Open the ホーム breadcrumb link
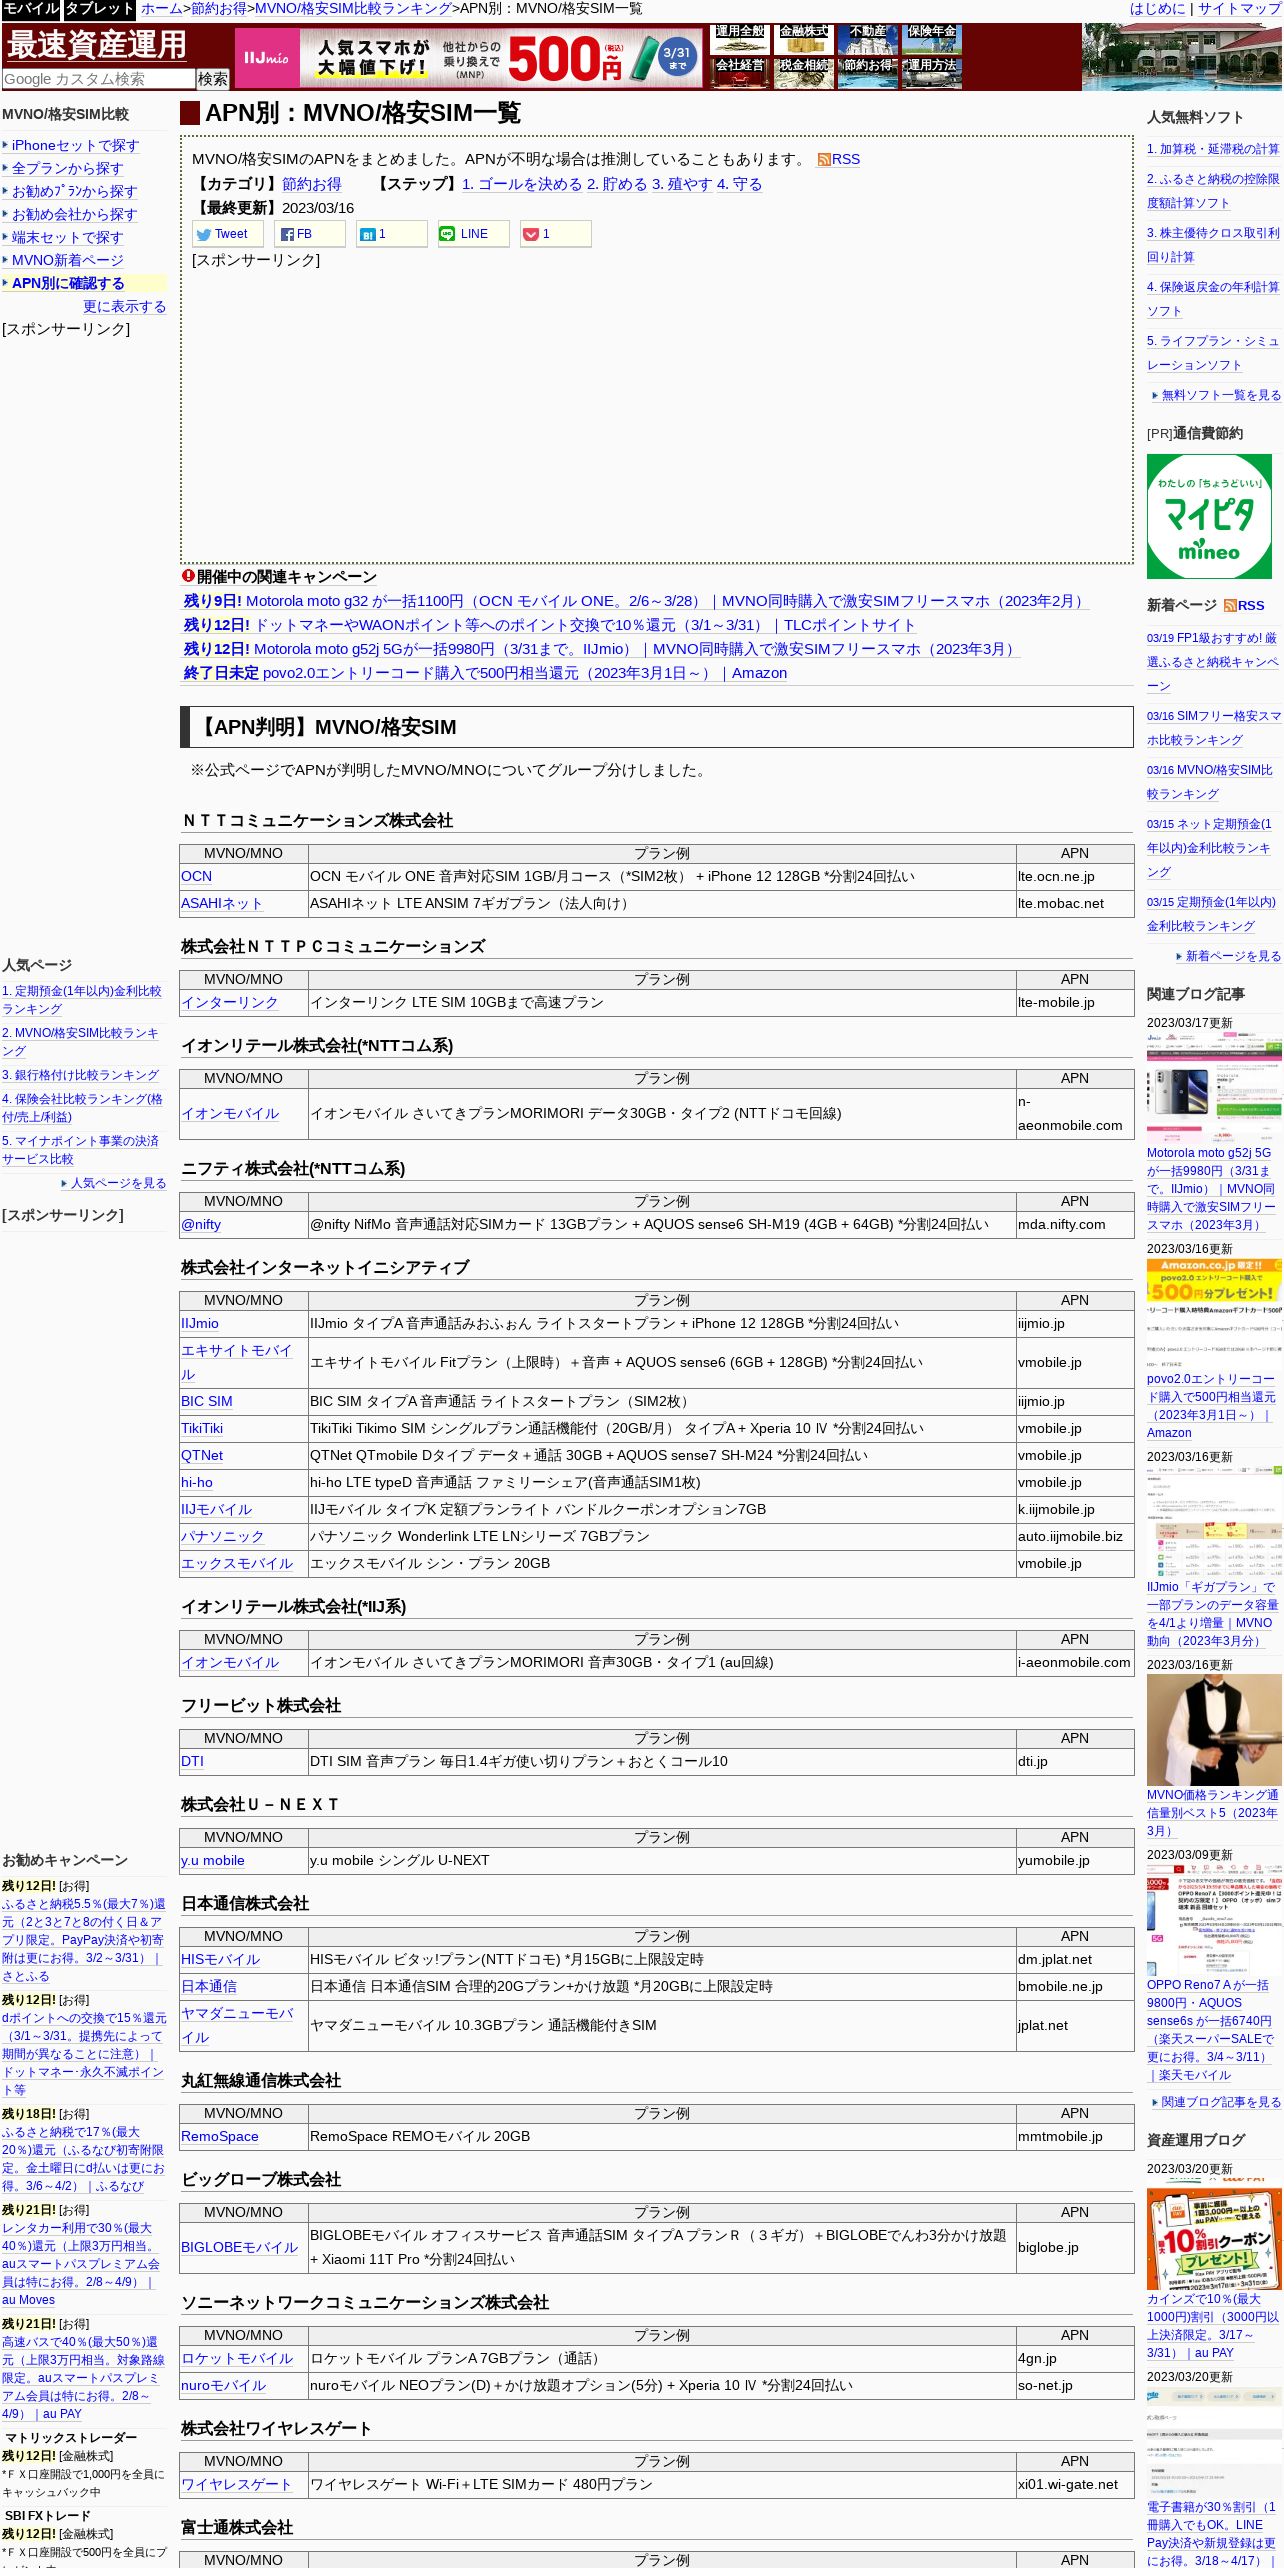This screenshot has width=1284, height=2568. click(x=162, y=9)
